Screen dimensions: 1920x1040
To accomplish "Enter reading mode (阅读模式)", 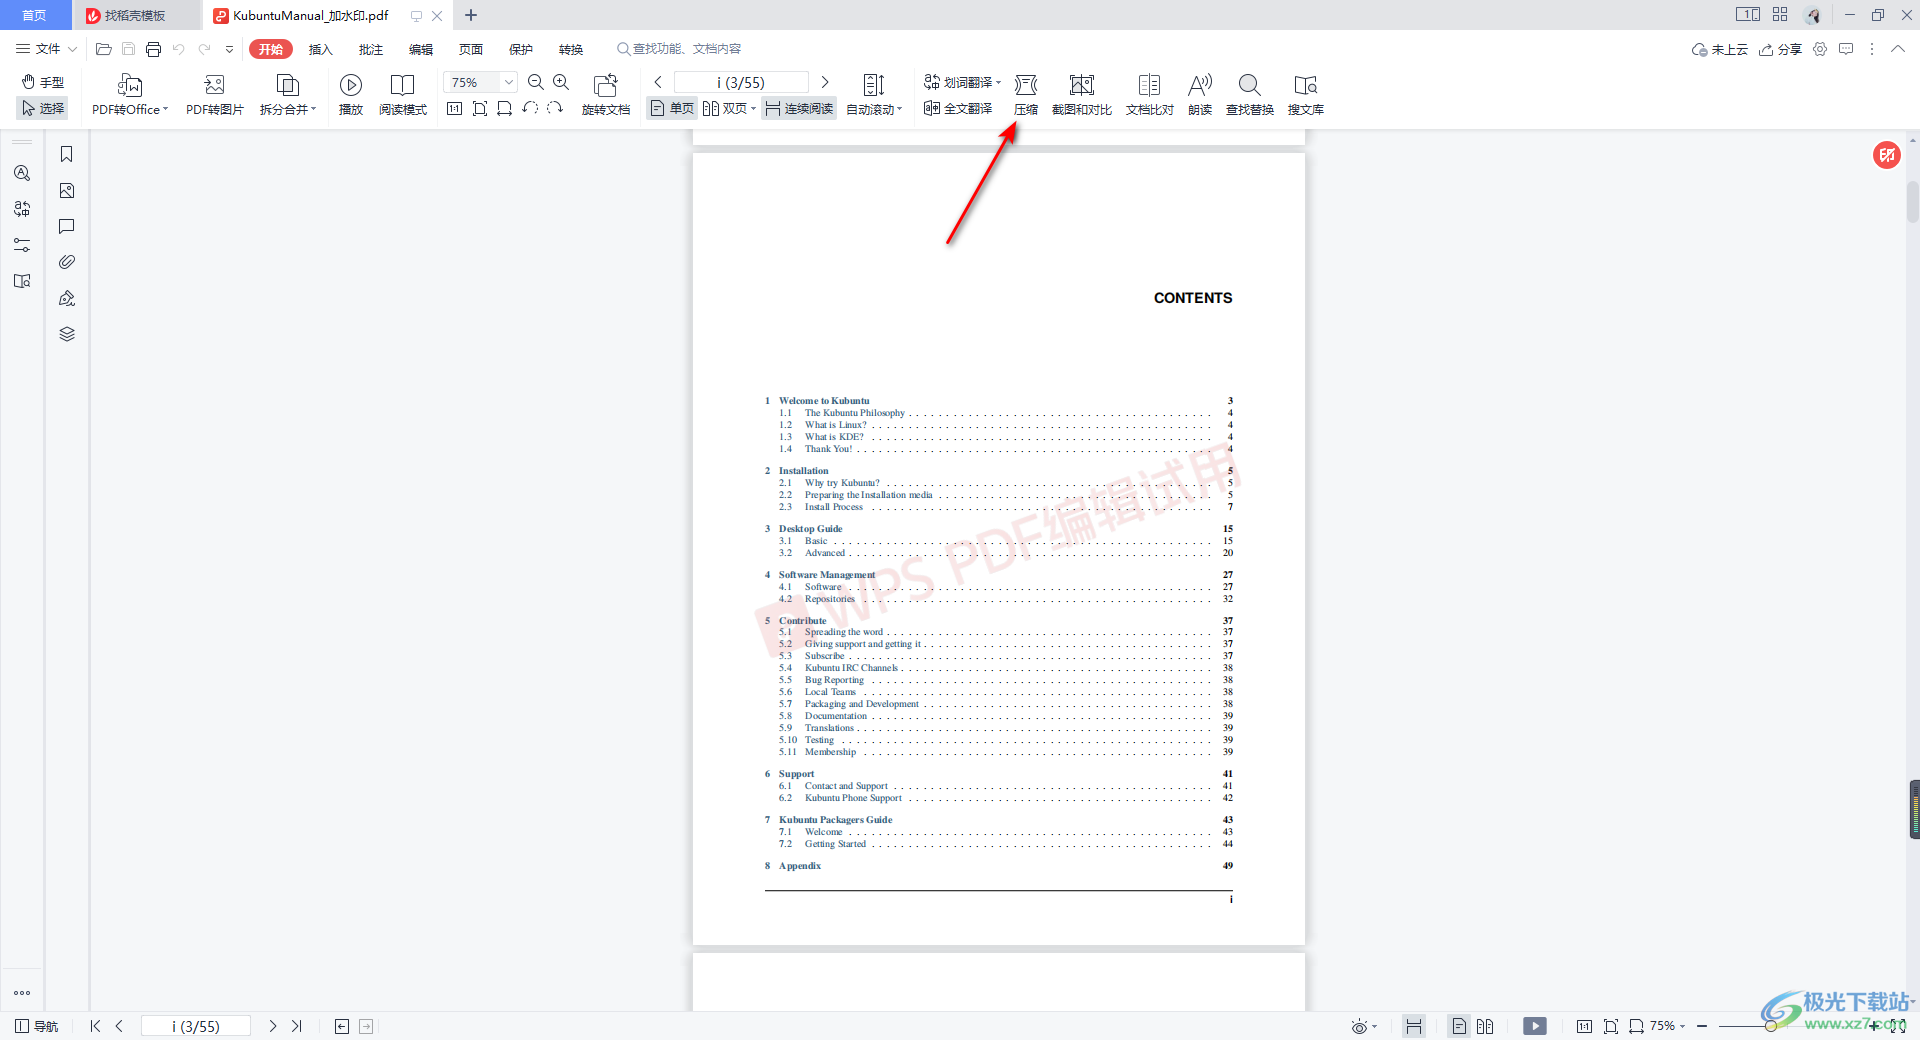I will point(403,95).
